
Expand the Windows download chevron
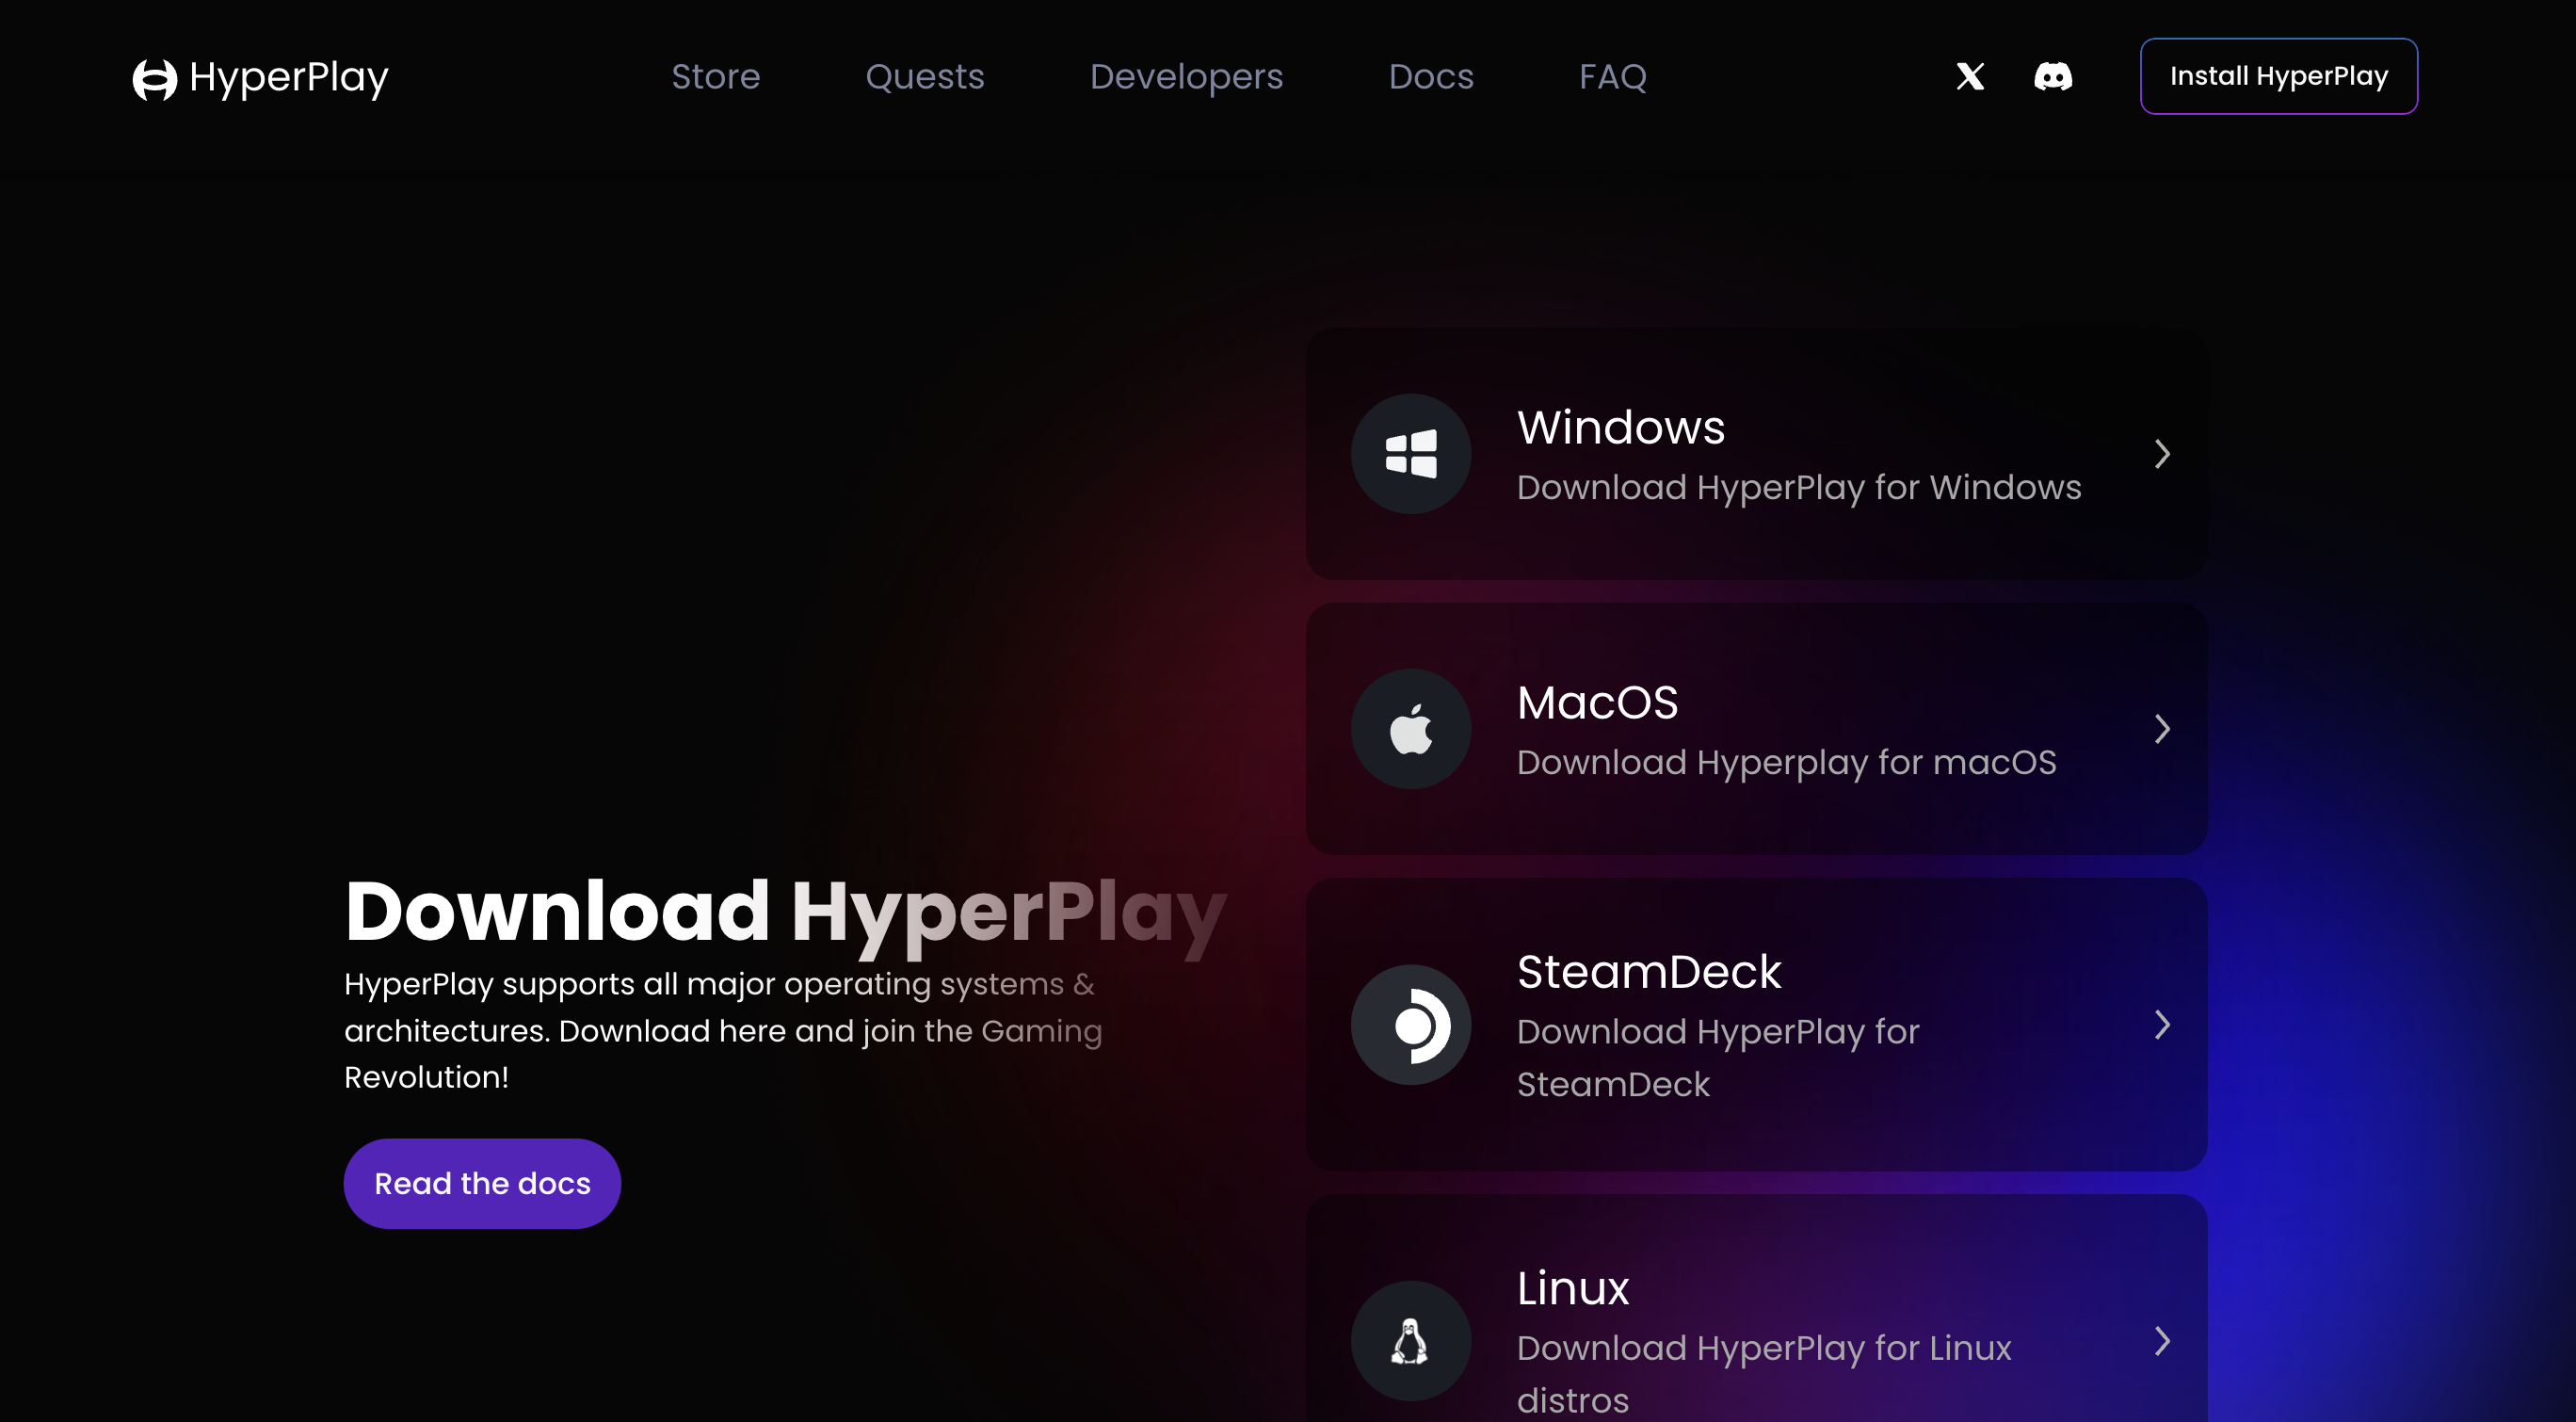tap(2162, 454)
